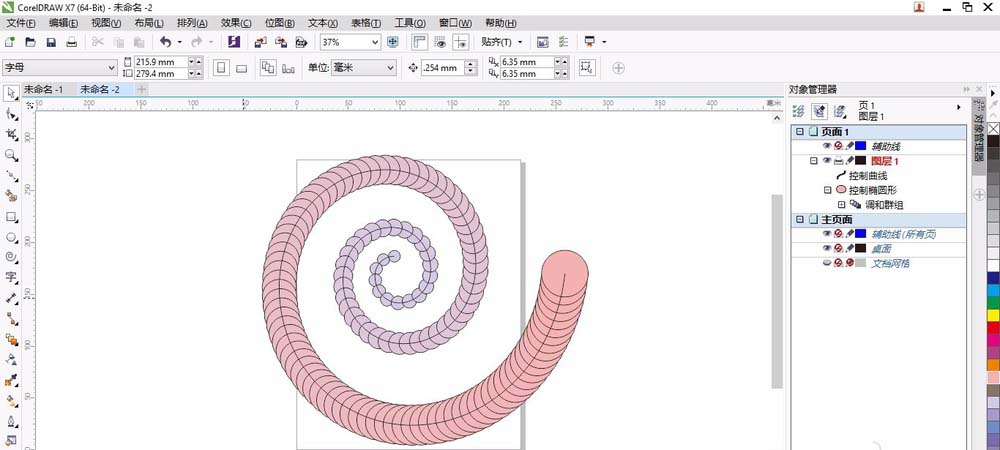Select the Crop tool
1000x450 pixels.
tap(11, 134)
